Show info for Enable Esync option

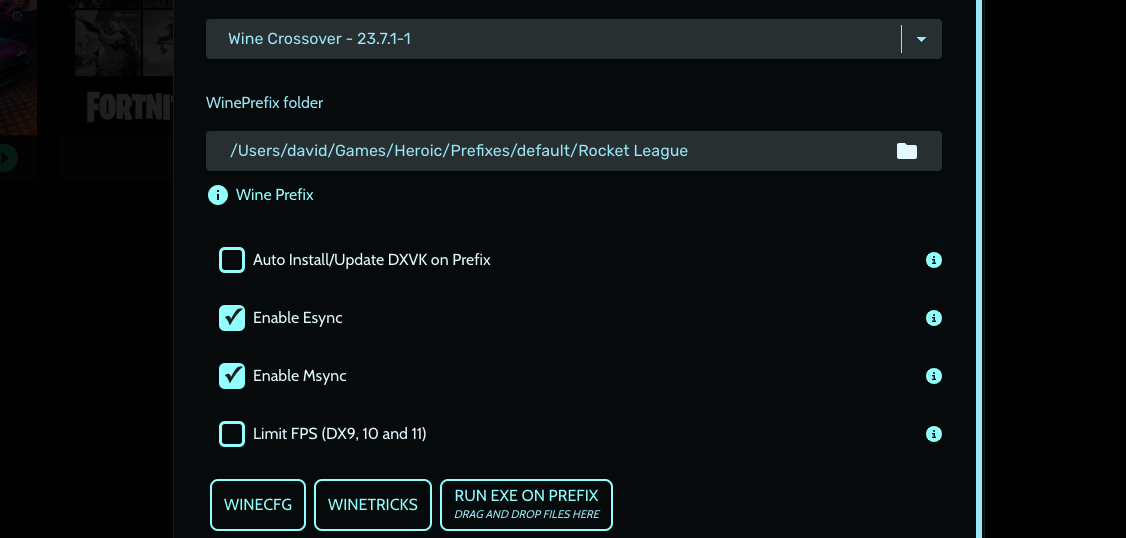[934, 317]
